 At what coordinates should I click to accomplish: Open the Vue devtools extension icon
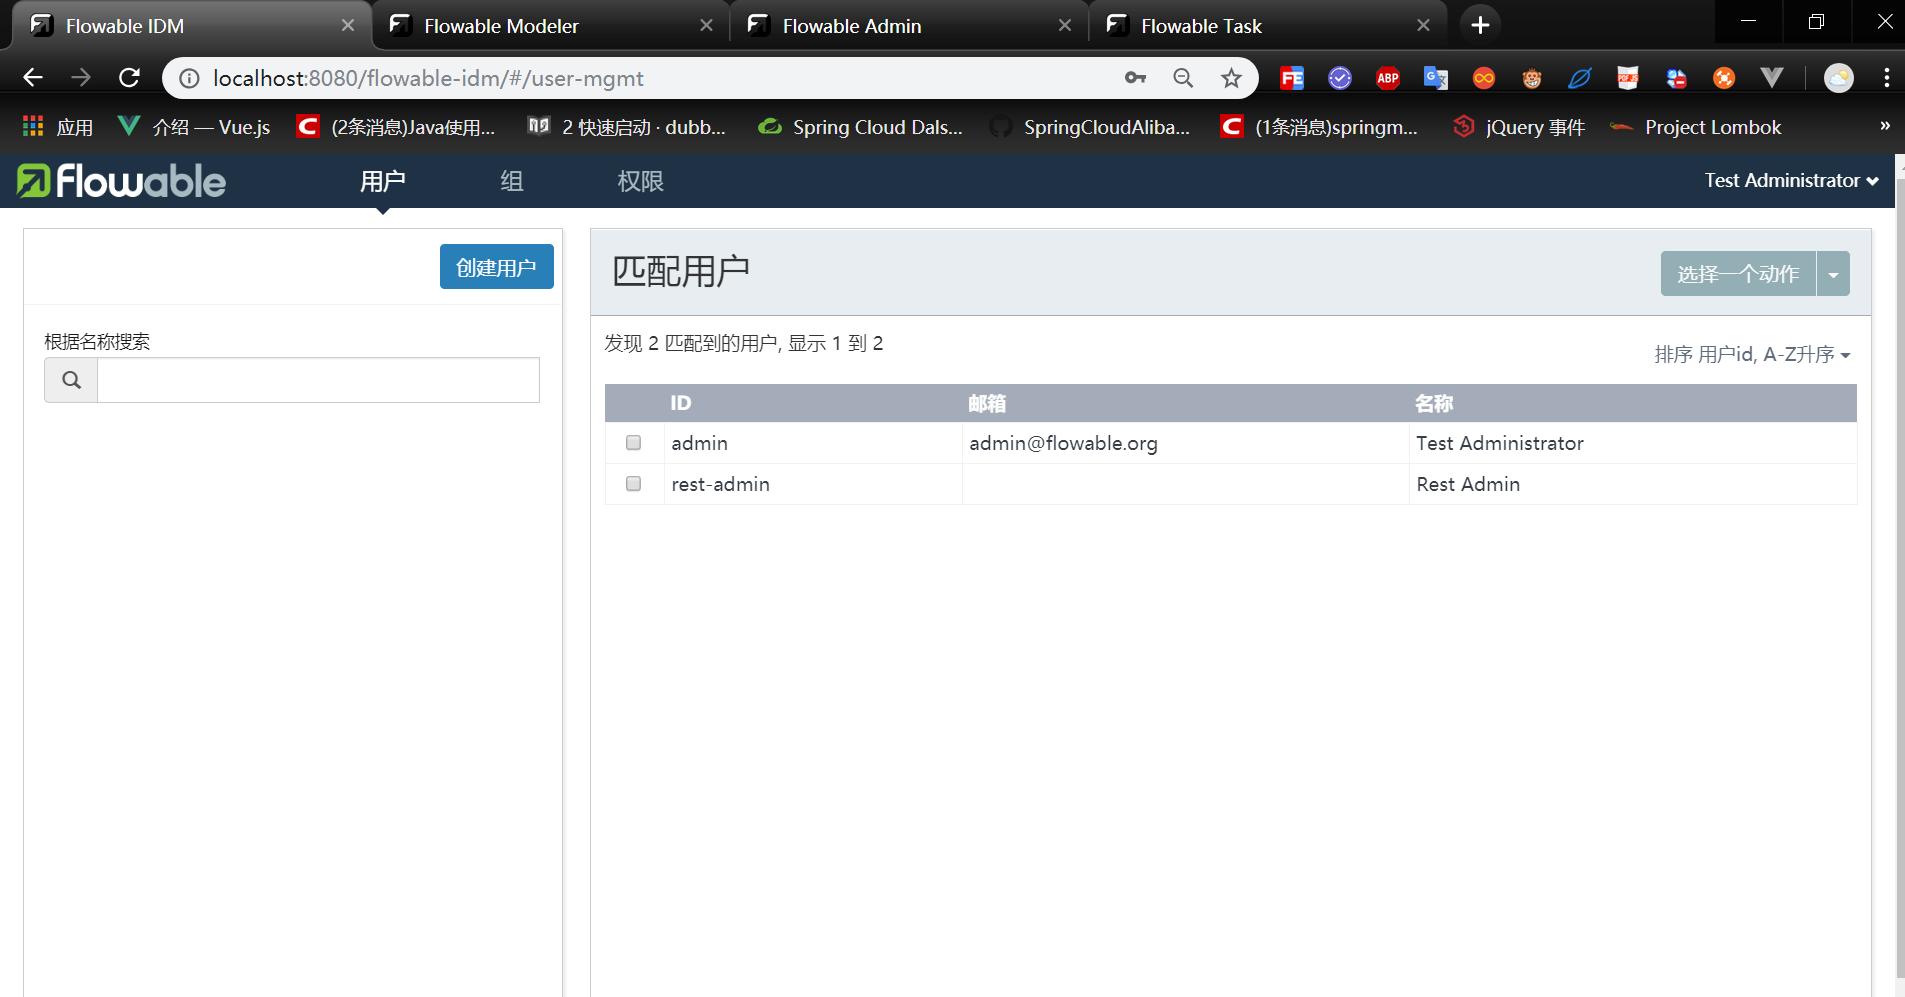coord(1772,78)
